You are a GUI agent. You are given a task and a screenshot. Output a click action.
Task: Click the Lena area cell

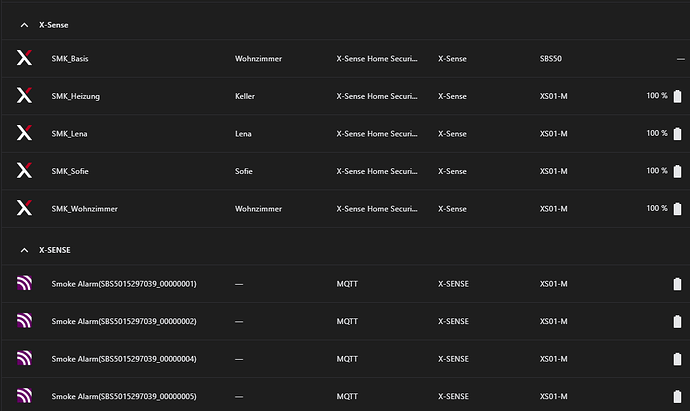(x=243, y=134)
